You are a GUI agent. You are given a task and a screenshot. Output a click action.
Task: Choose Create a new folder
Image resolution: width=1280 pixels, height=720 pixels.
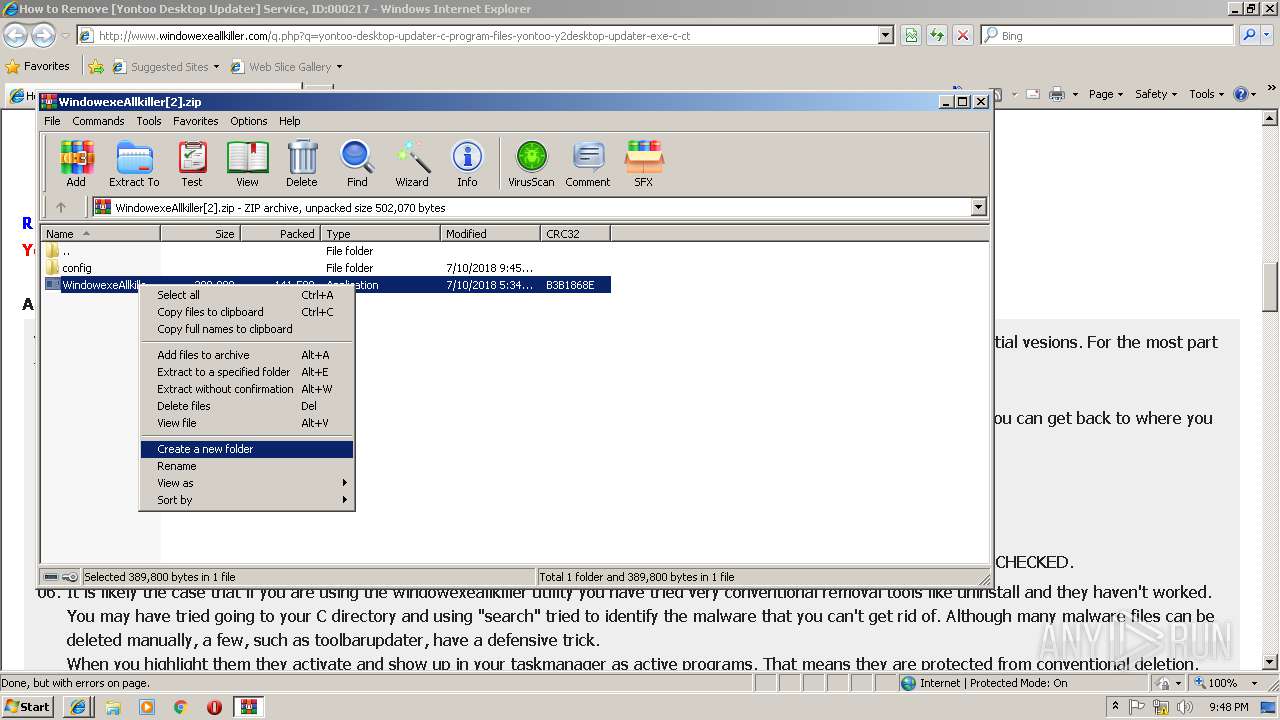coord(247,449)
